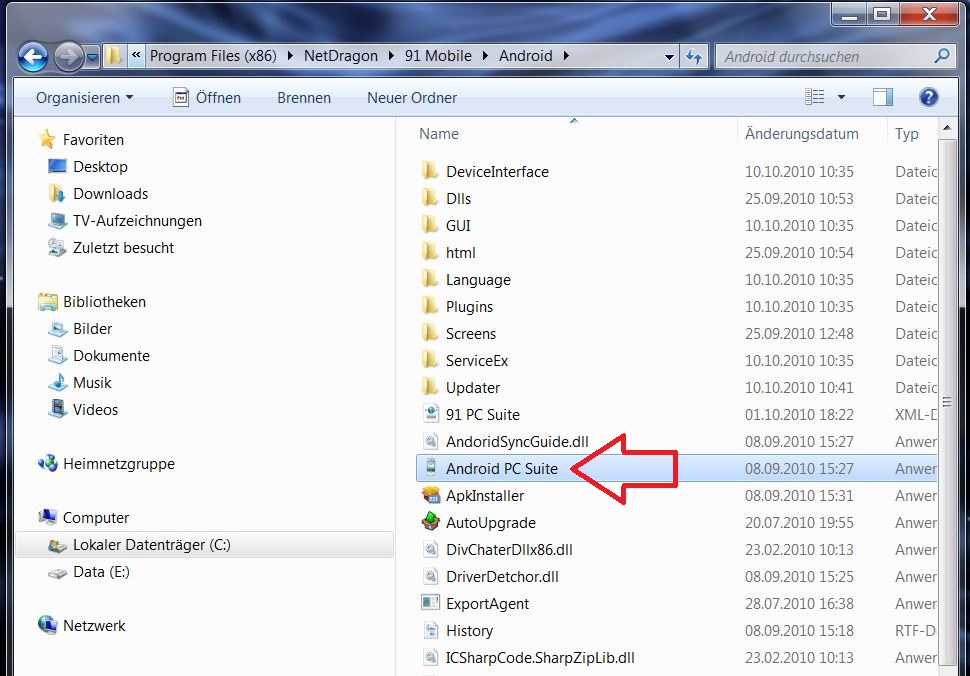Select Program Files (x86) breadcrumb
The height and width of the screenshot is (676, 970).
click(x=213, y=56)
